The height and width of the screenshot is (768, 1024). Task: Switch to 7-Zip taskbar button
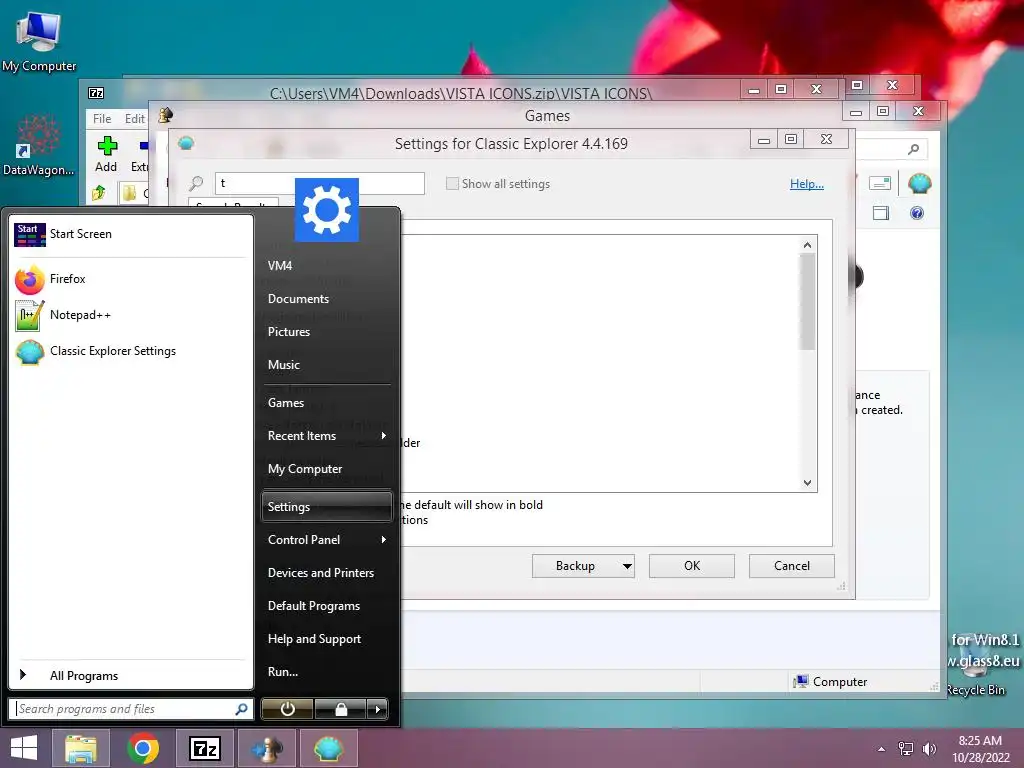click(204, 748)
